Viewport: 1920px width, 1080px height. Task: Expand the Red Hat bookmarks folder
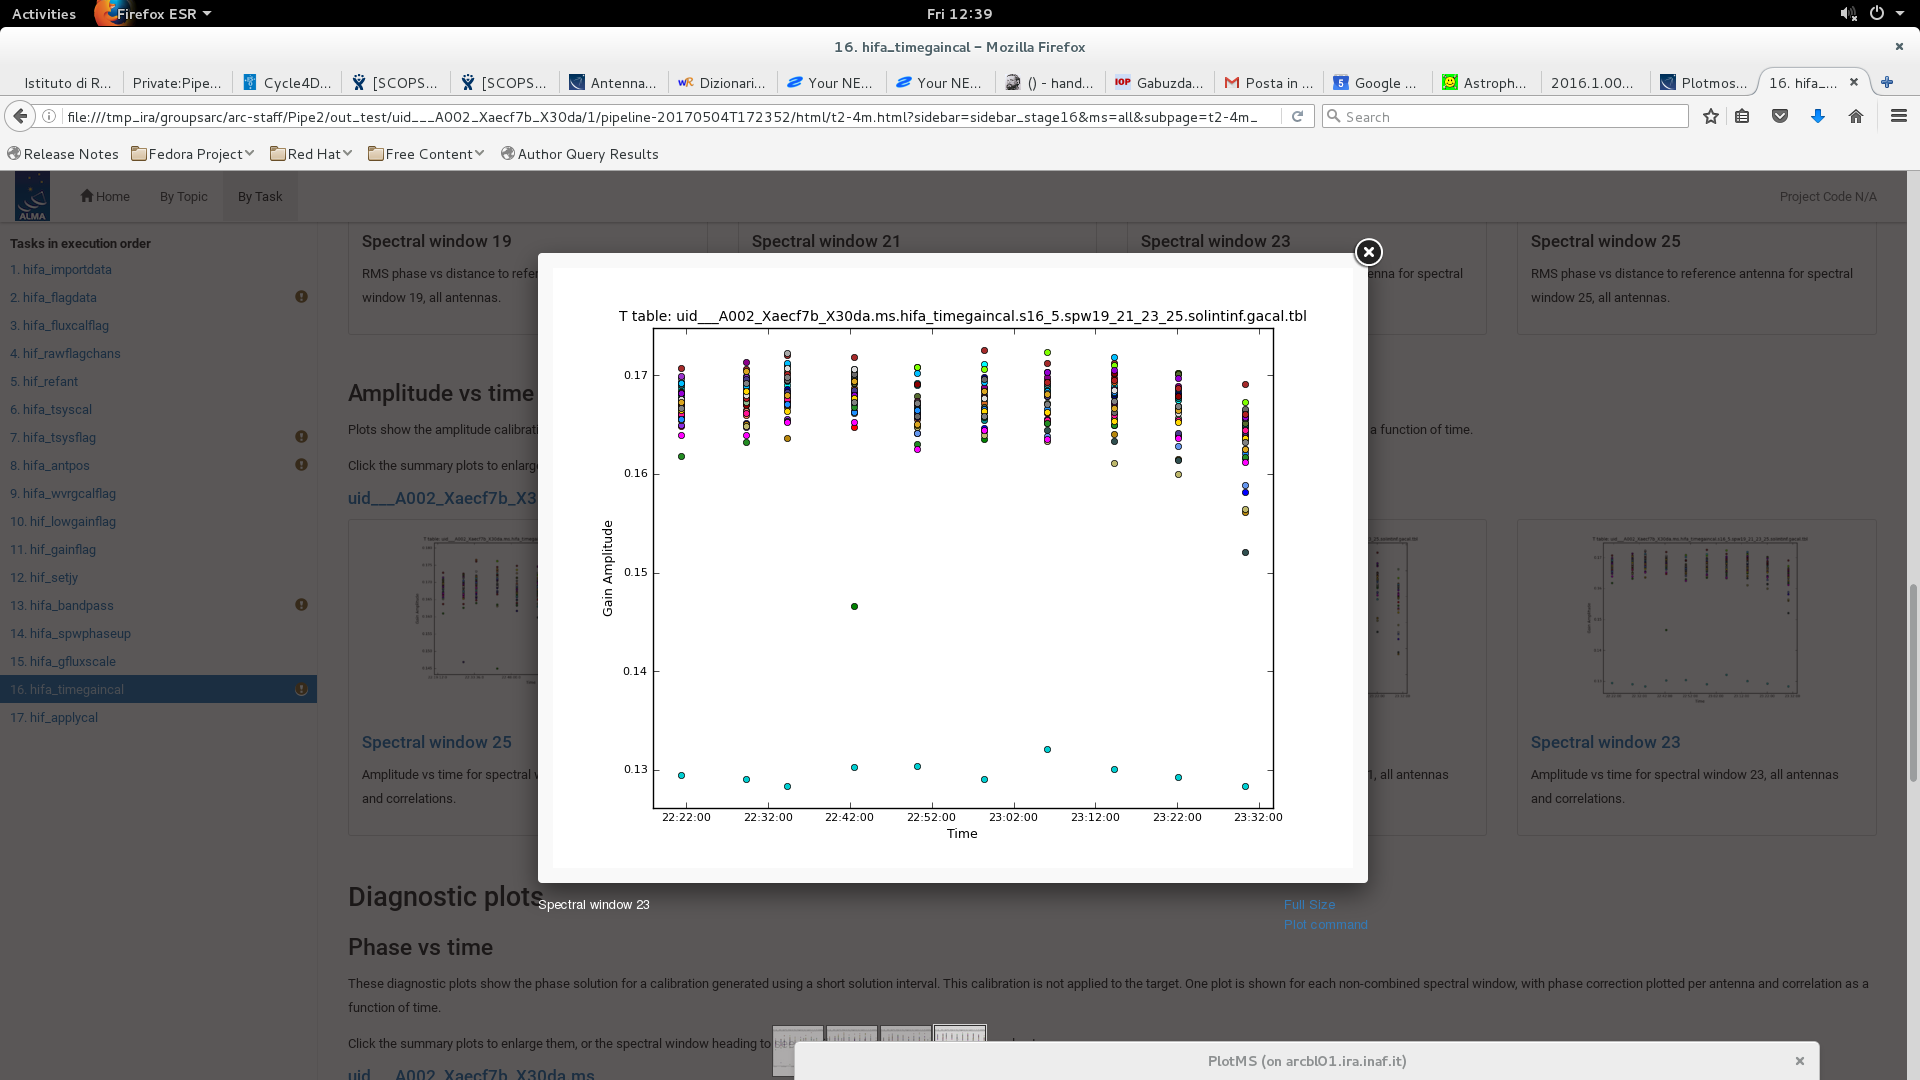311,154
